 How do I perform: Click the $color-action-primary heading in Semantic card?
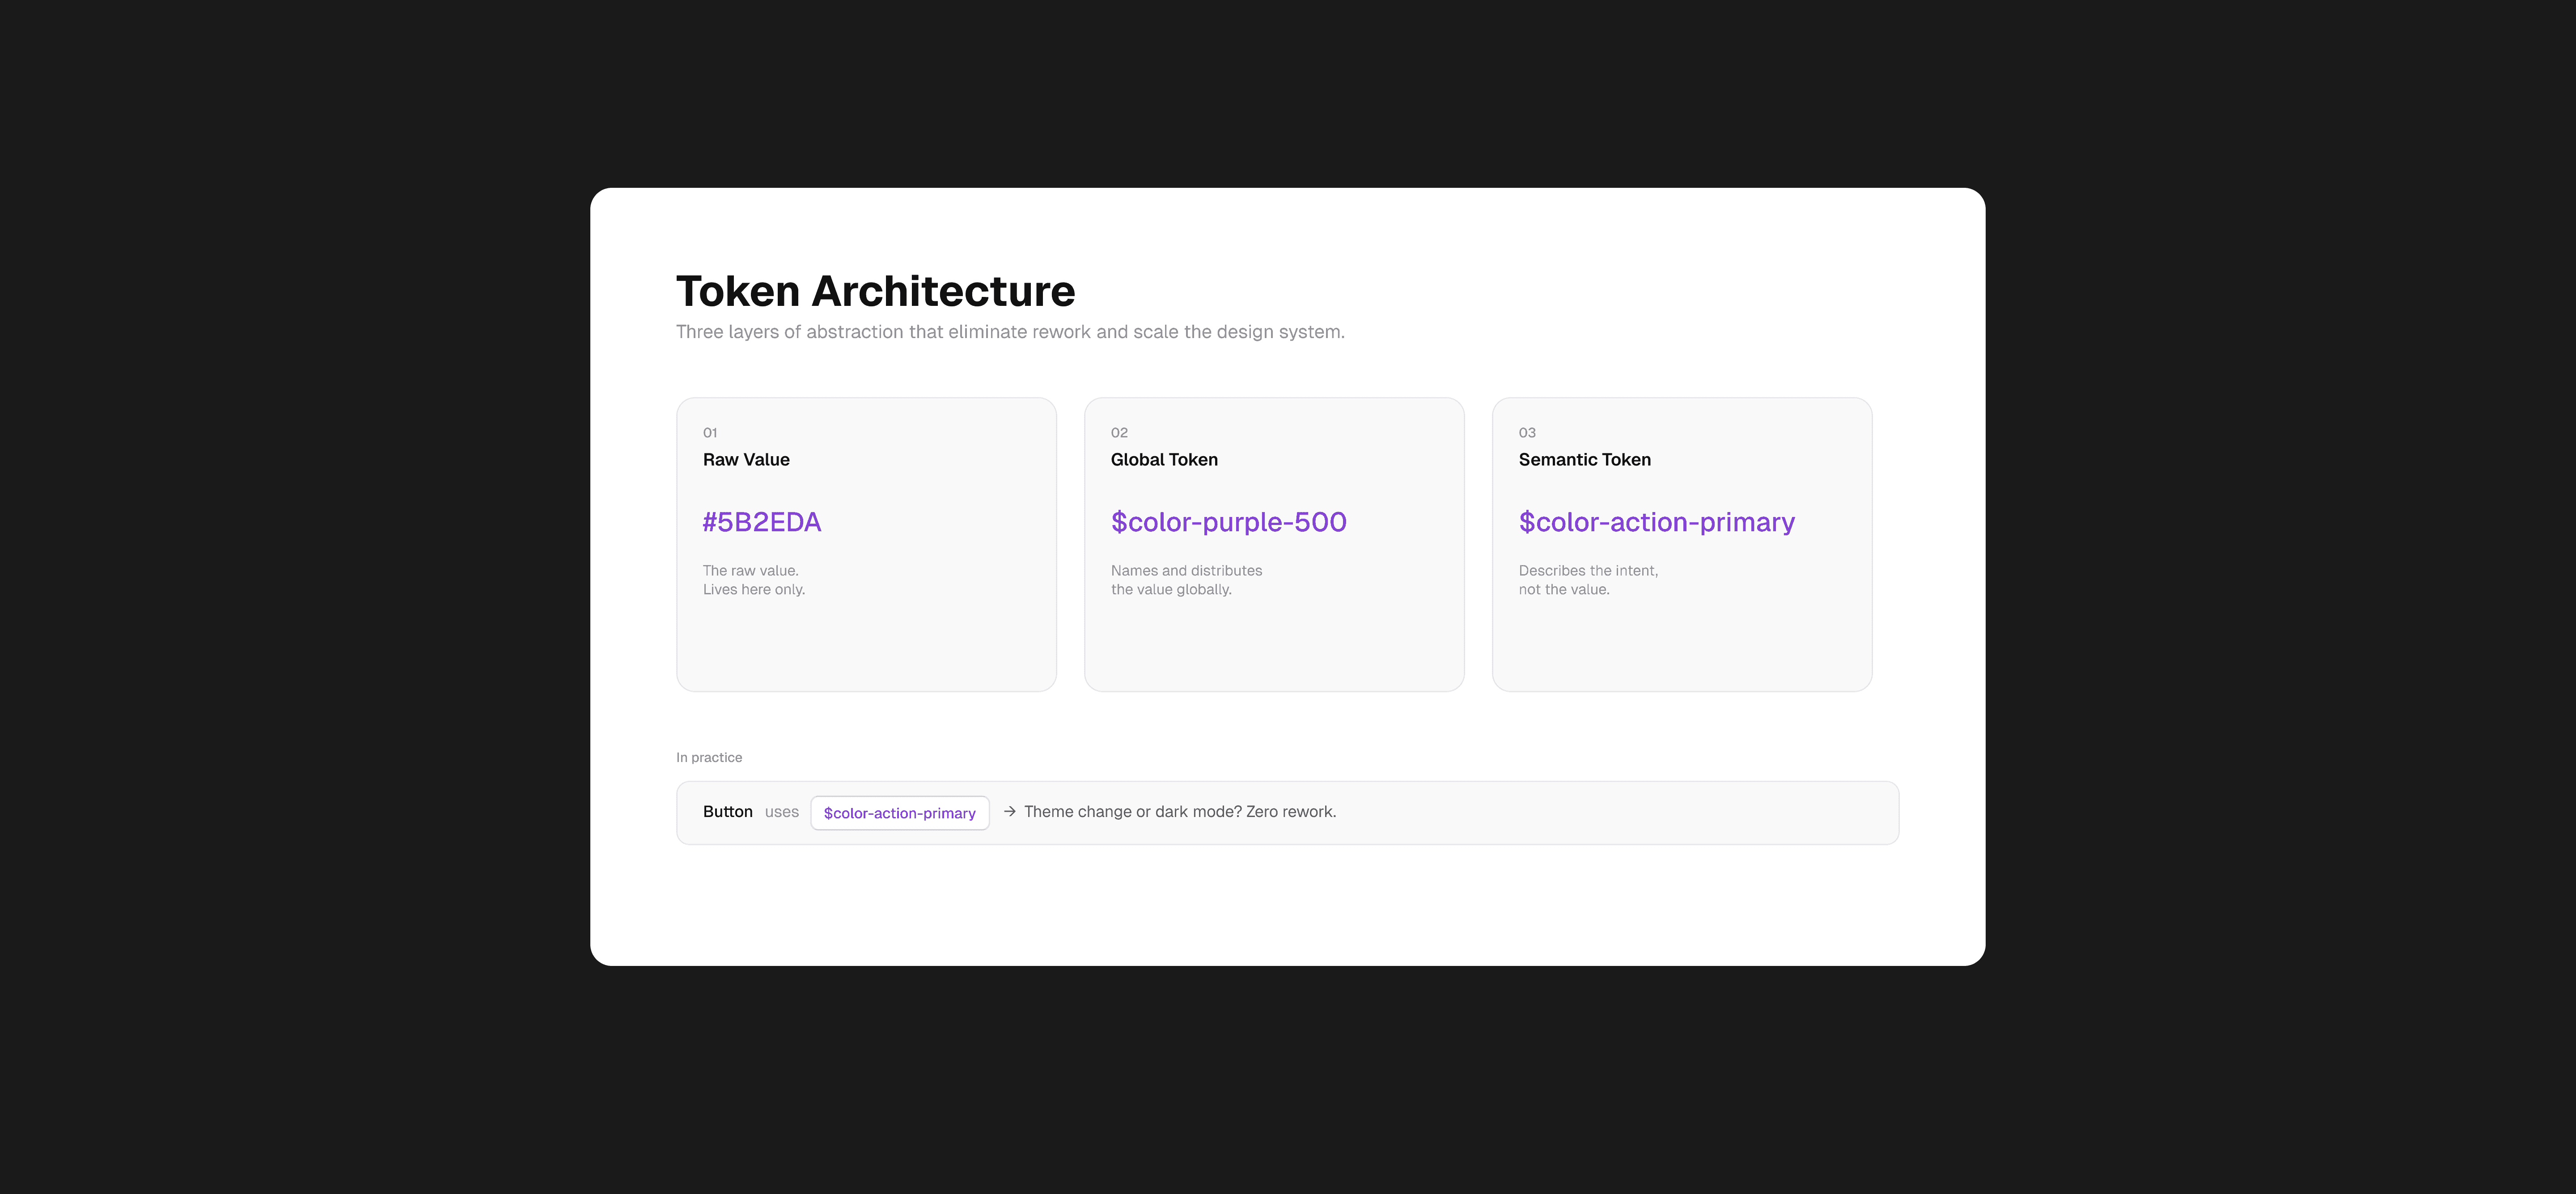coord(1656,522)
